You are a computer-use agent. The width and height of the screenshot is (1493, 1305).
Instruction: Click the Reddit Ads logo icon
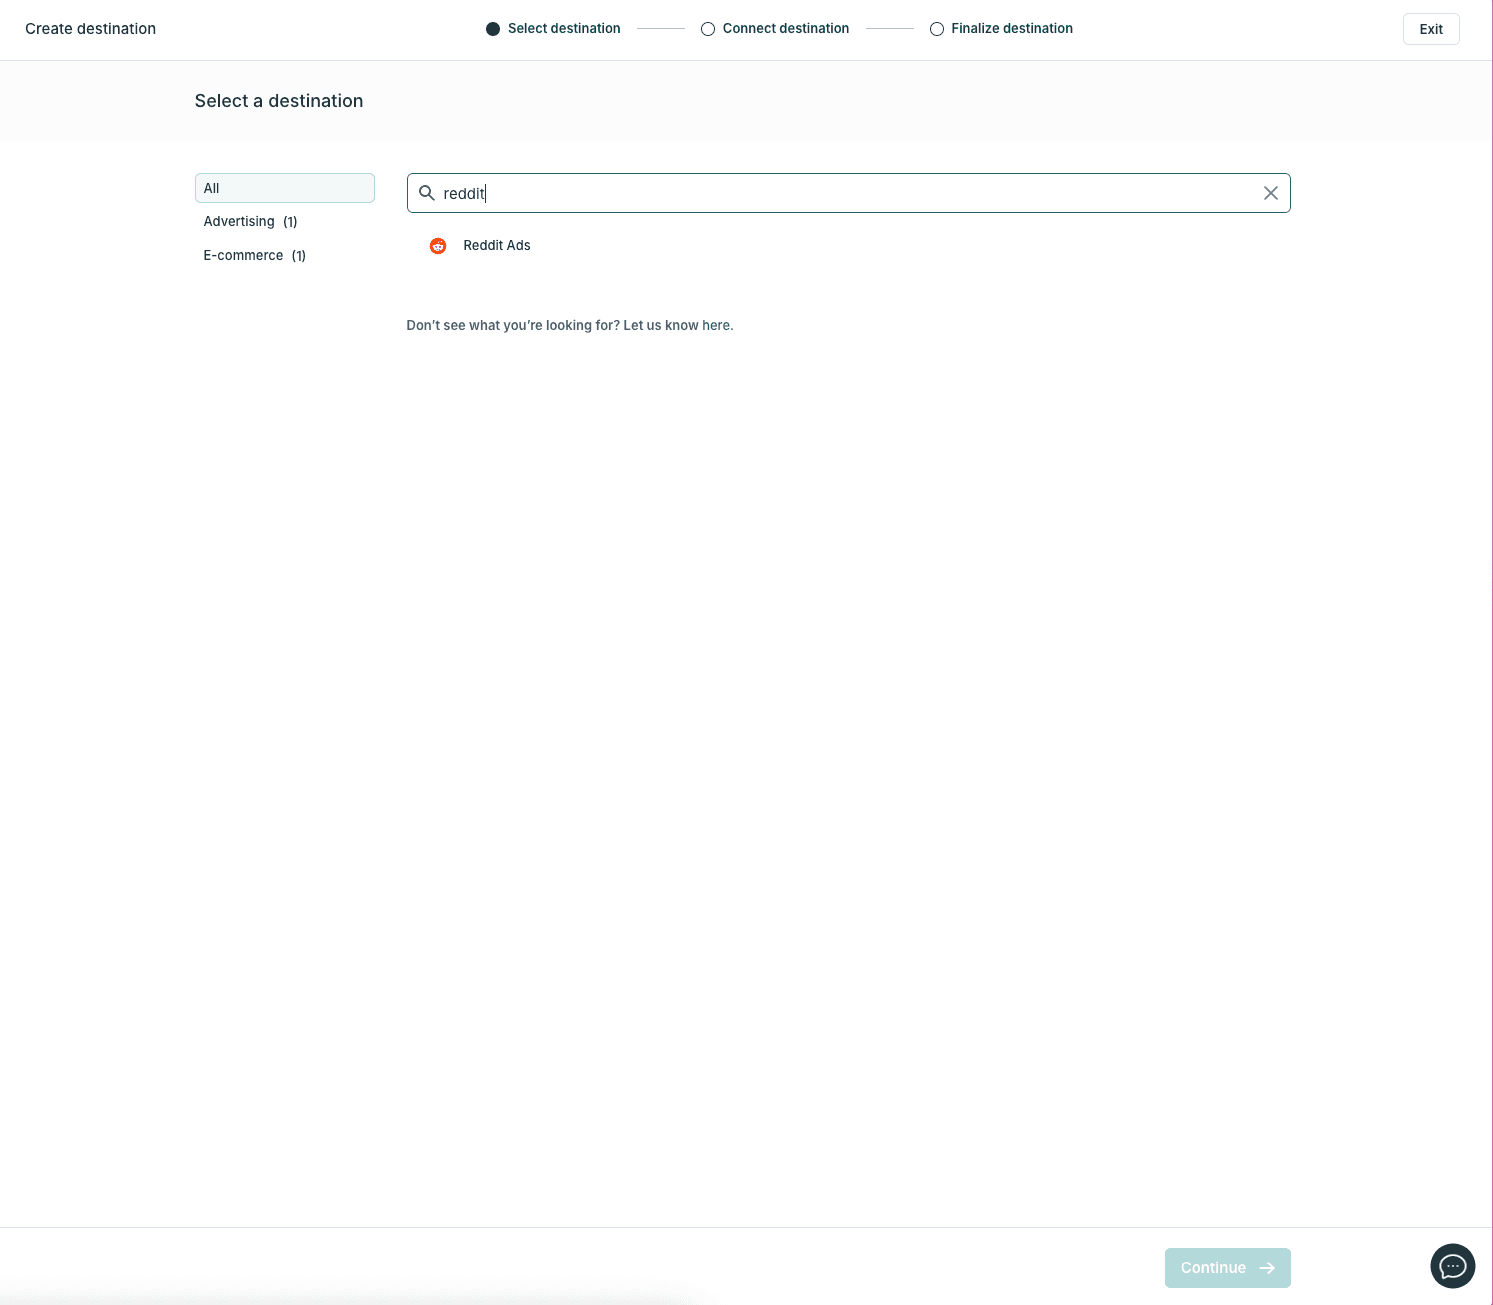(x=437, y=245)
